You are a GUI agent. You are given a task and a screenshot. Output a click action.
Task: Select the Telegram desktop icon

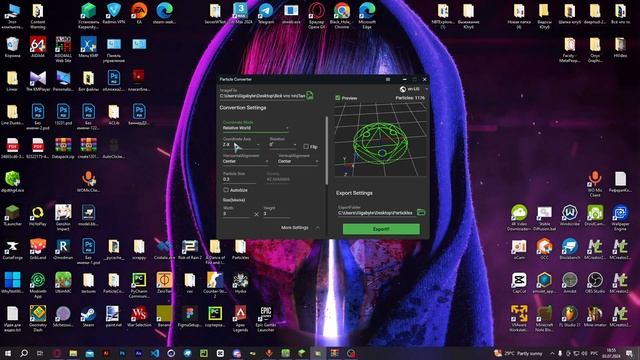coord(266,13)
